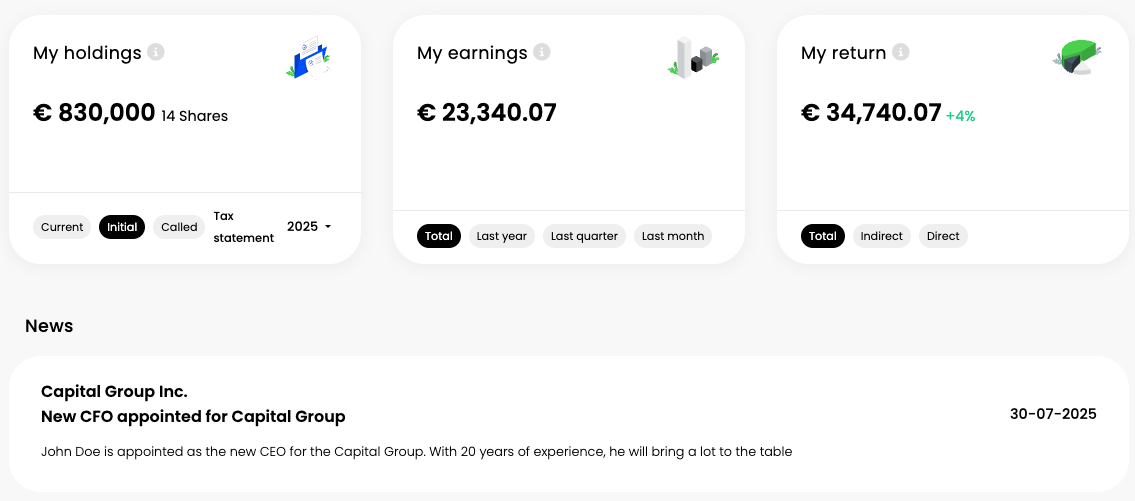Filter earnings by Last month
The width and height of the screenshot is (1135, 501).
click(673, 236)
